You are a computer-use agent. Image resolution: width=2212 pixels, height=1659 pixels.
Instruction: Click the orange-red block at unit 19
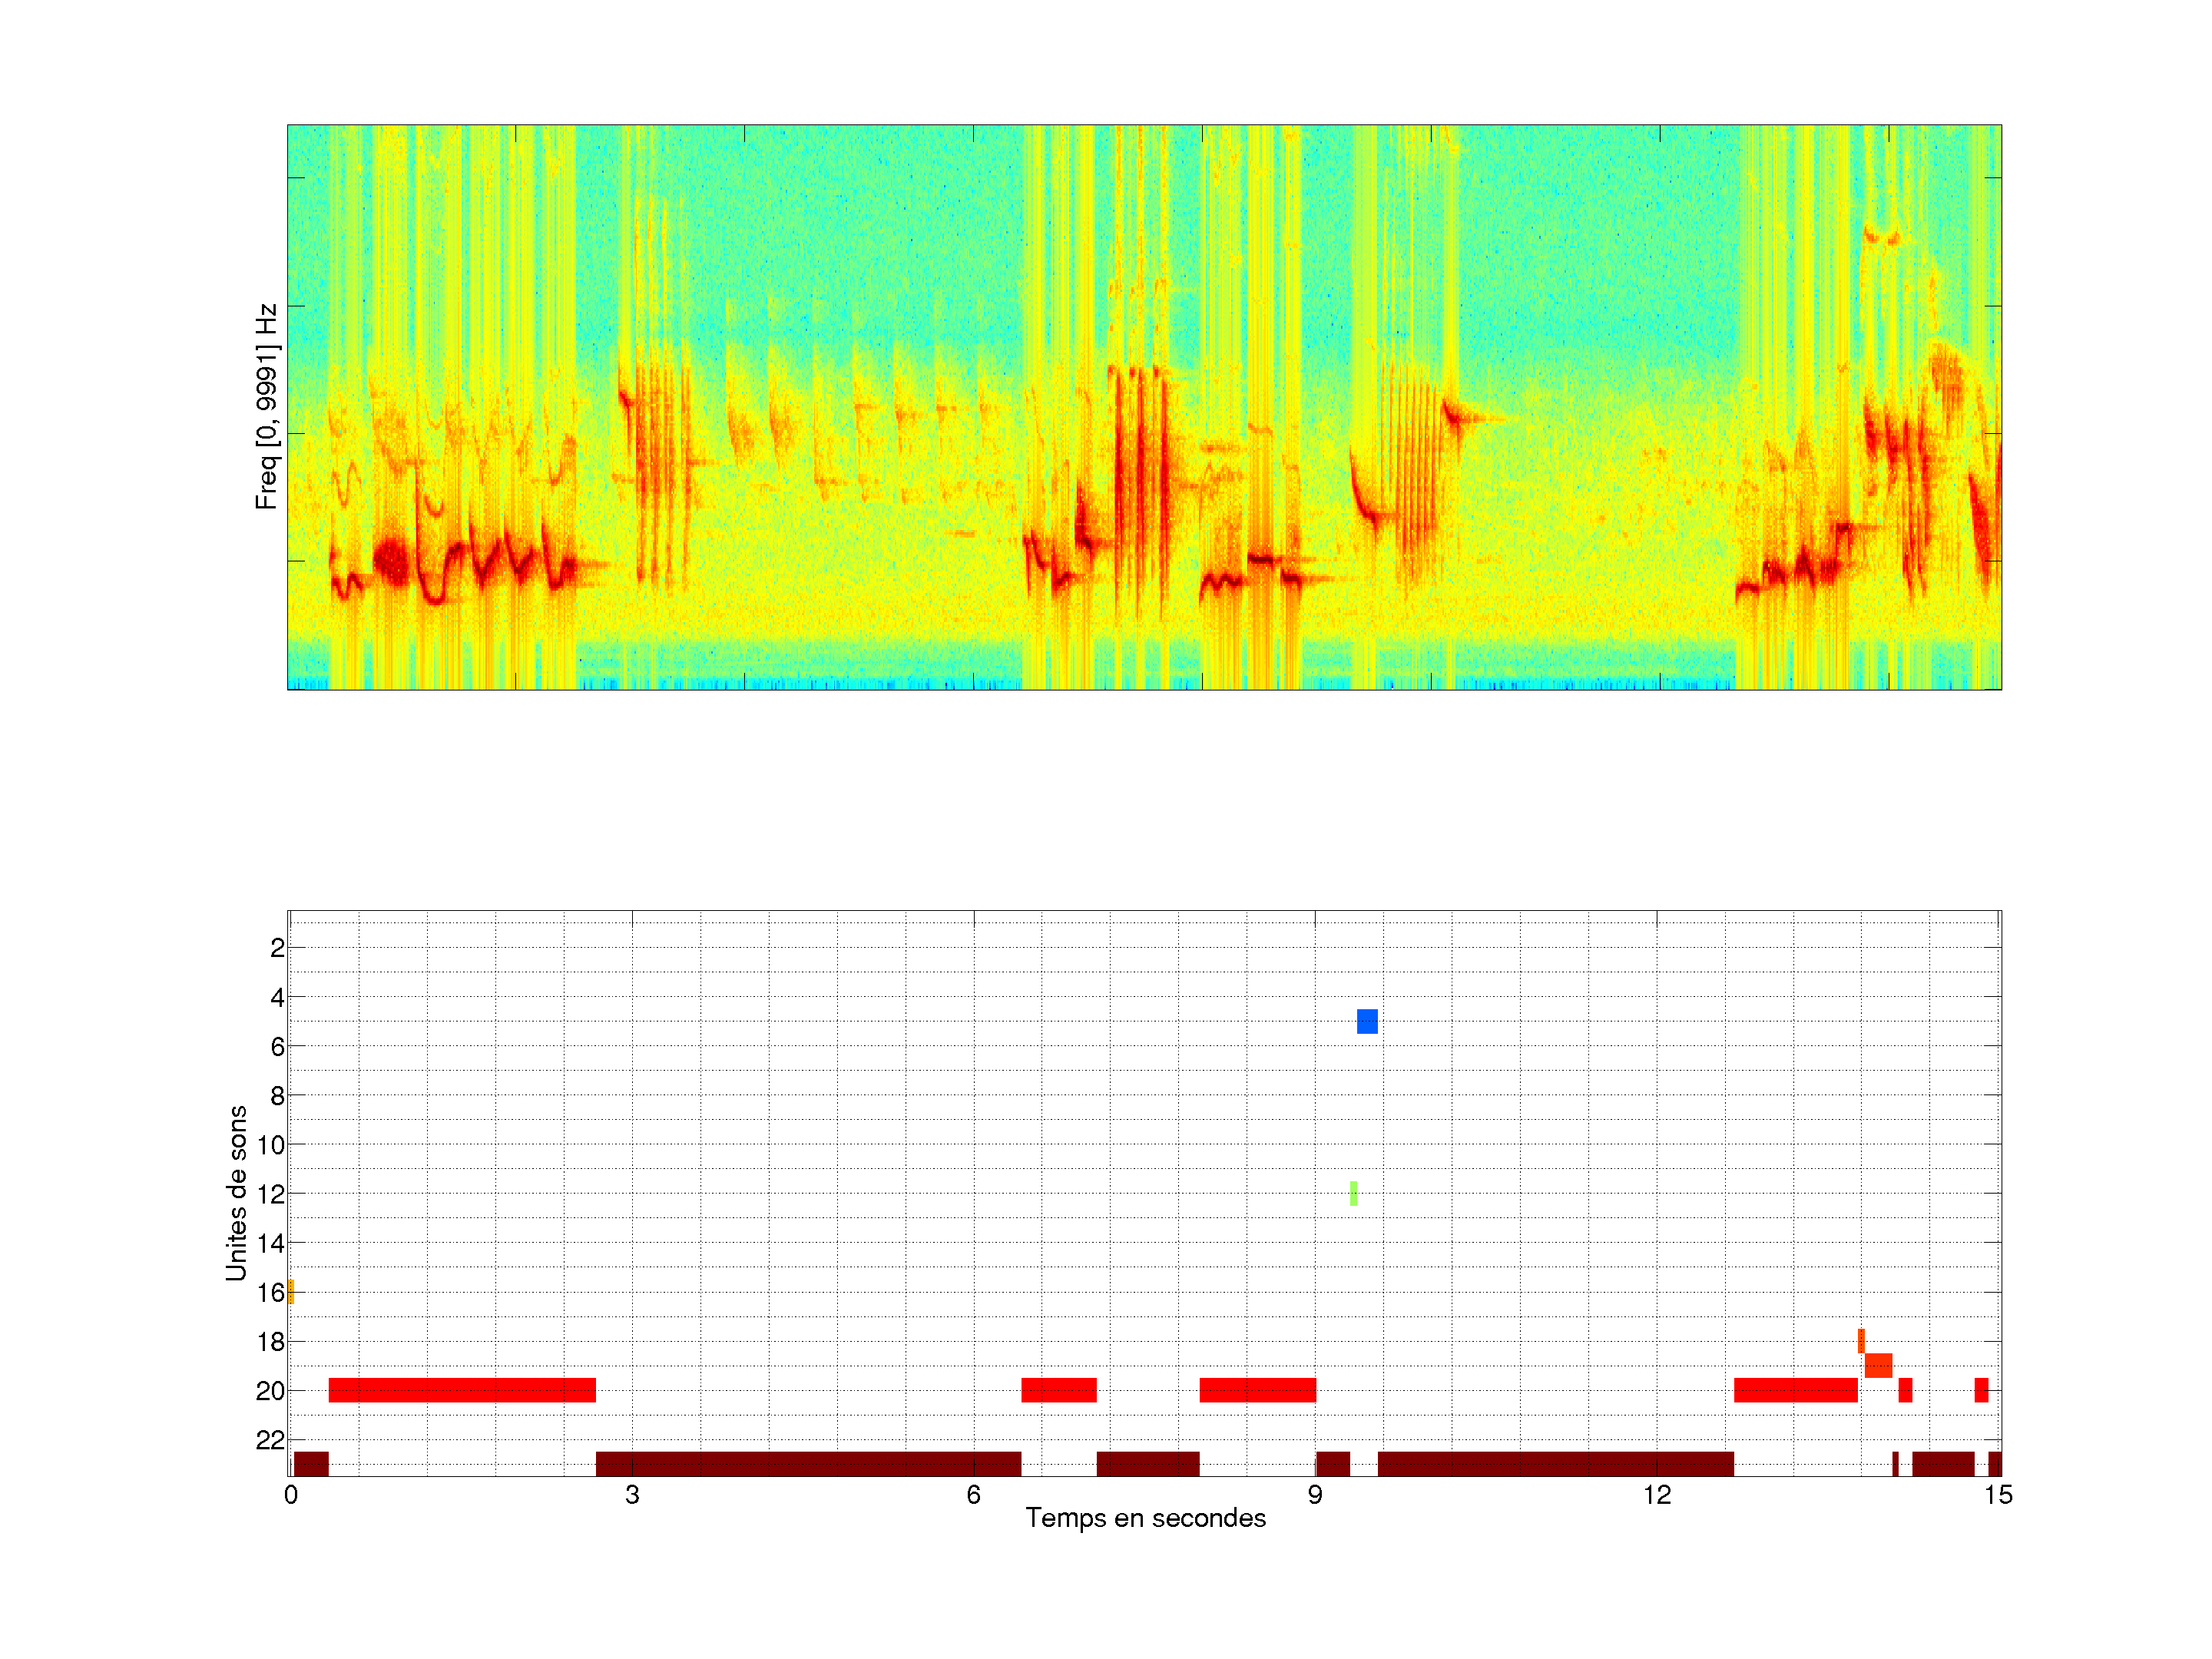[1878, 1365]
